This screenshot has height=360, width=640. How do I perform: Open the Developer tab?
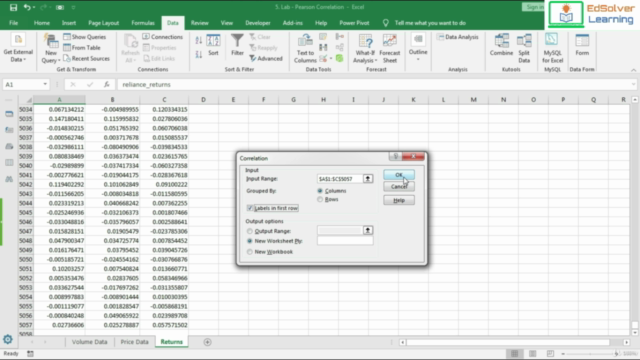258,23
